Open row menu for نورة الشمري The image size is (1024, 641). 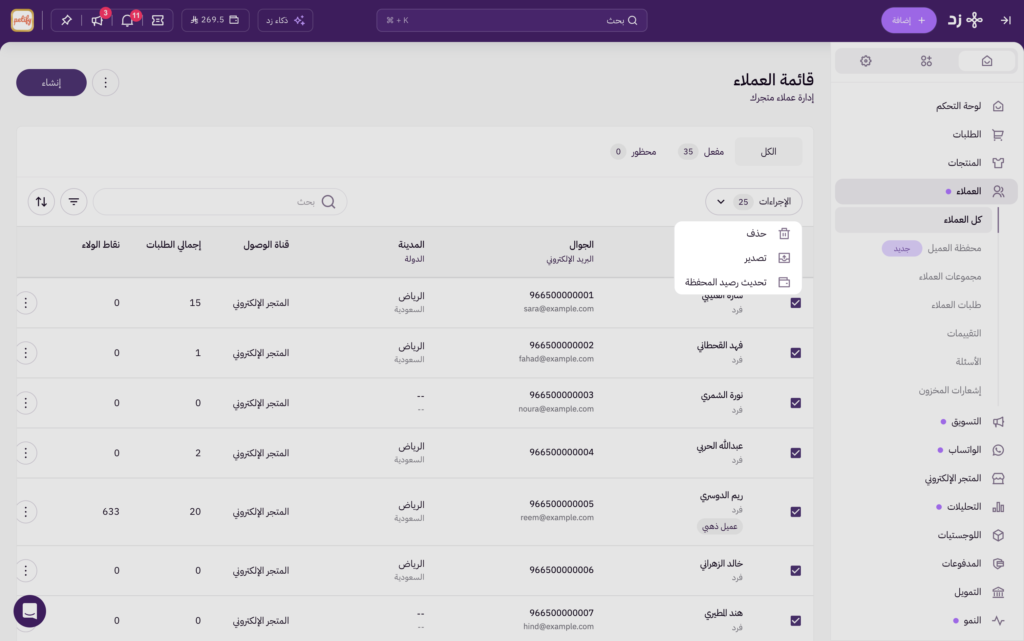point(26,403)
